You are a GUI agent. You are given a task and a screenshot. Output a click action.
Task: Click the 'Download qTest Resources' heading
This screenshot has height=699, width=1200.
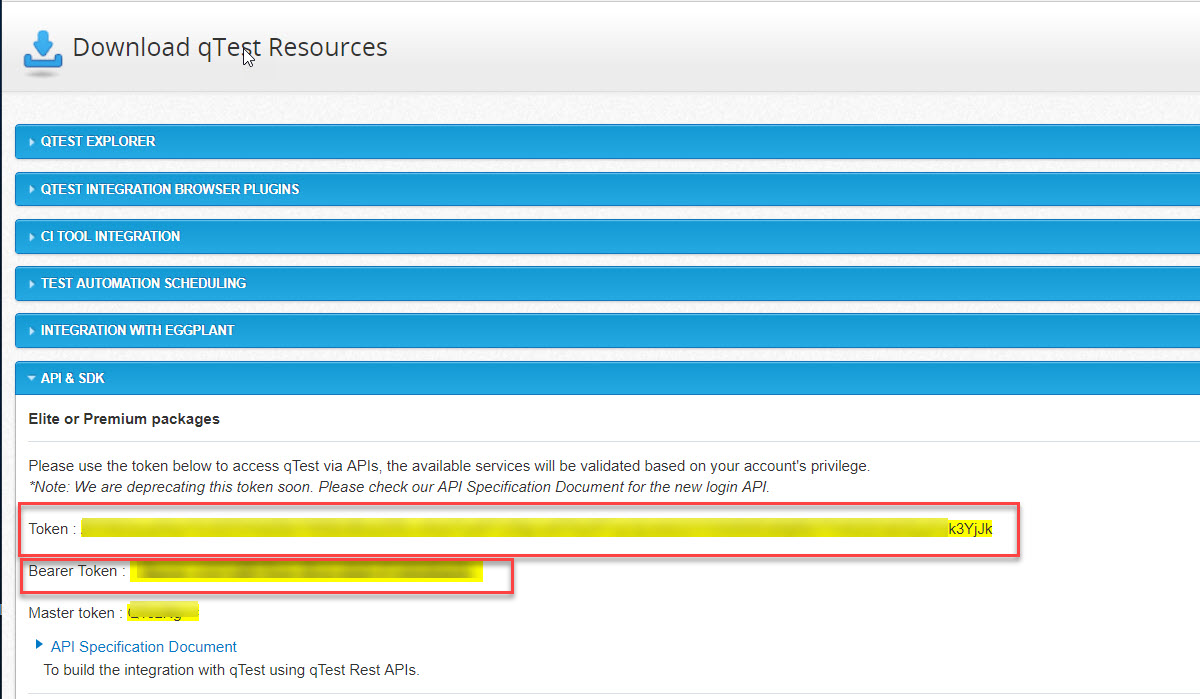pos(230,47)
